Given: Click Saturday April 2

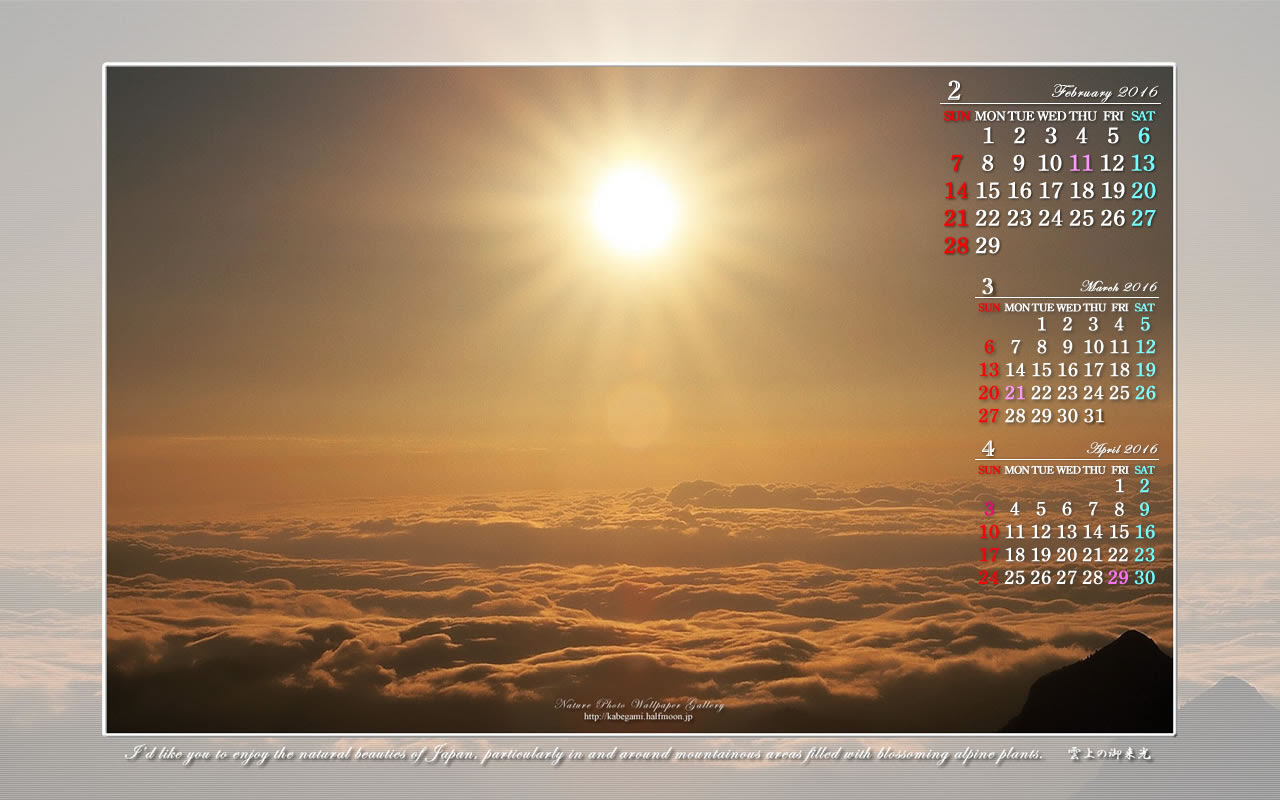Looking at the screenshot, I should (x=1145, y=486).
